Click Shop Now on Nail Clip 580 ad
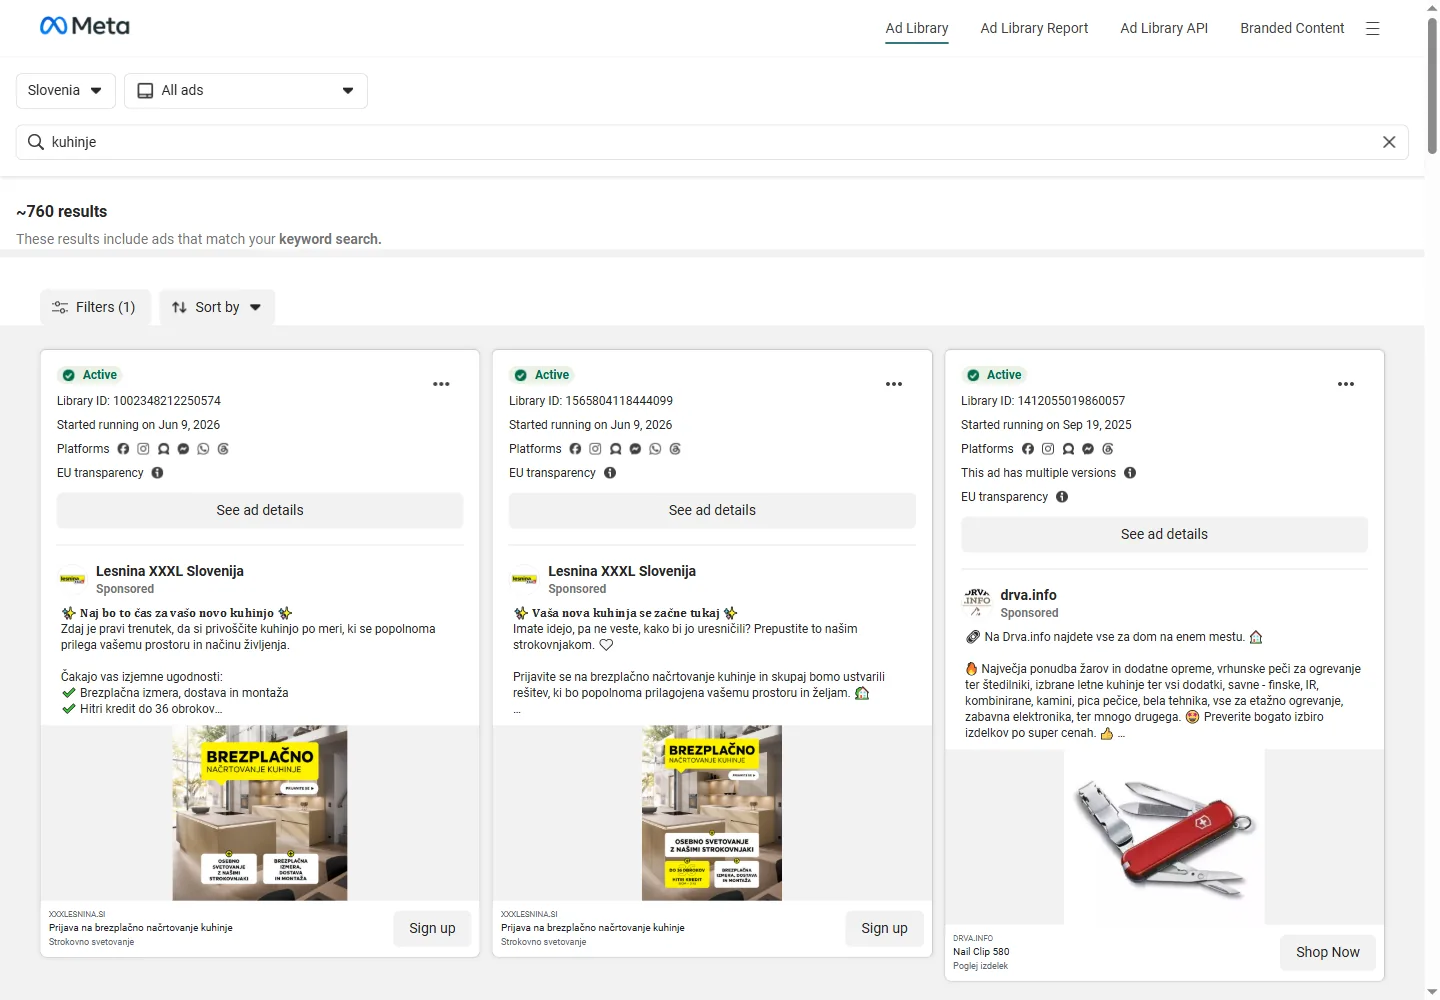Viewport: 1440px width, 1000px height. pos(1328,952)
